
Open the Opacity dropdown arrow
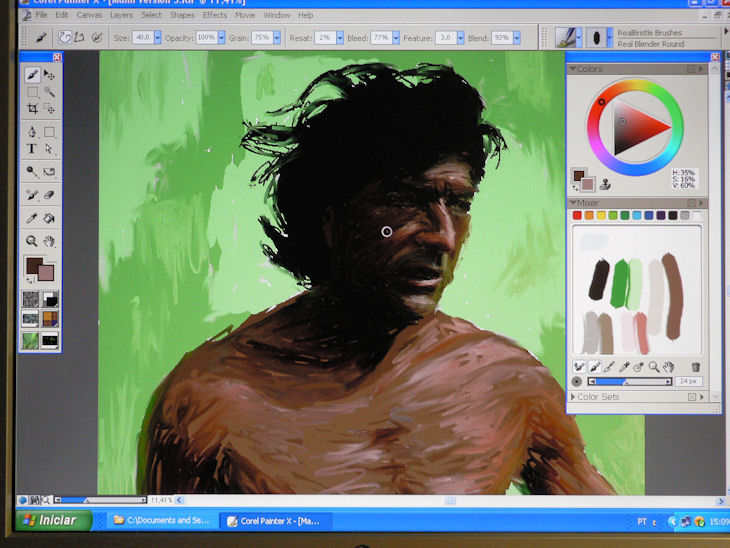pyautogui.click(x=221, y=37)
